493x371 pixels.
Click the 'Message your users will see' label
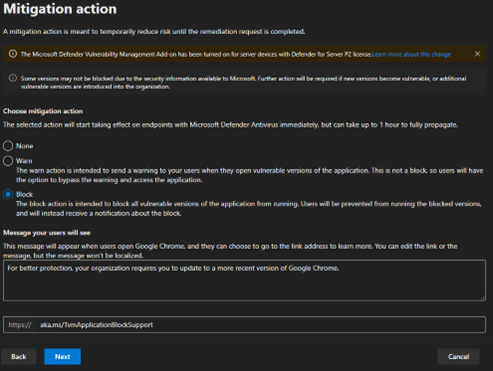(x=47, y=233)
